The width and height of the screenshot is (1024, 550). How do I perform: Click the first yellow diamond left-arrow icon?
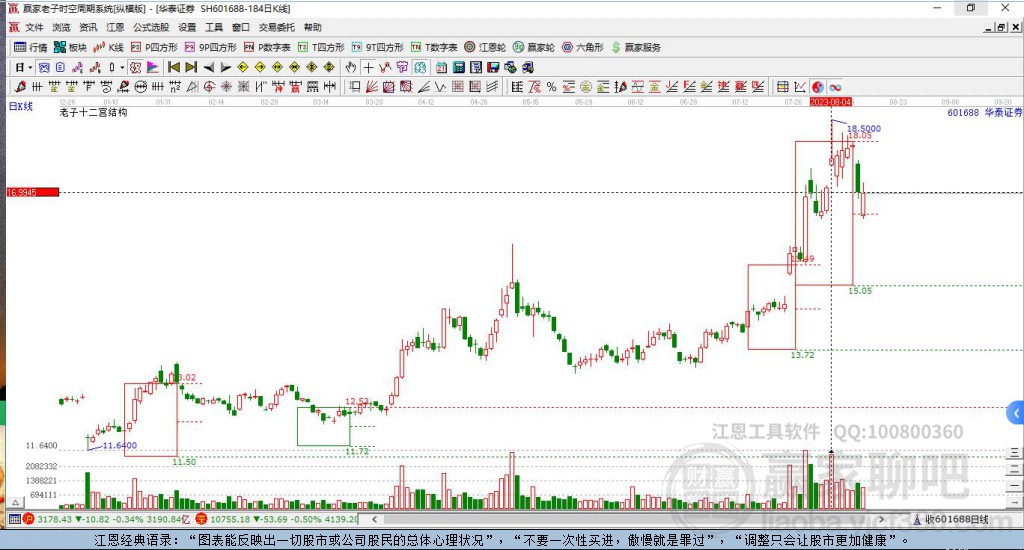(x=242, y=67)
